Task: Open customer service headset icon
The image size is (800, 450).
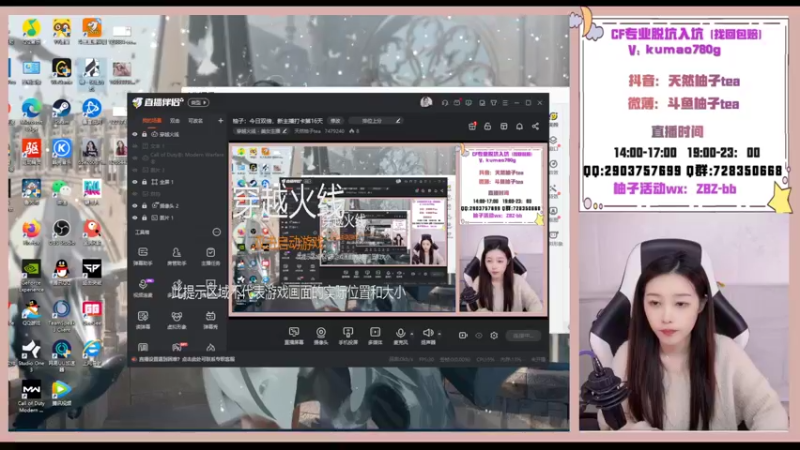Action: pyautogui.click(x=445, y=103)
